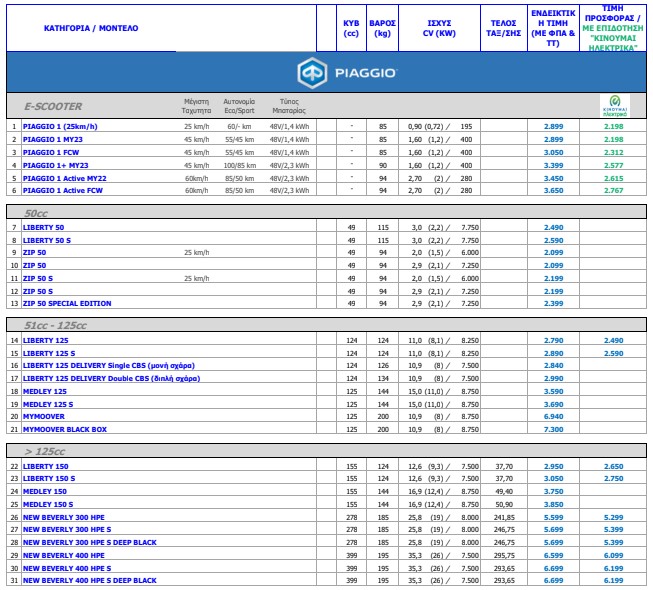The height and width of the screenshot is (590, 653).
Task: Select the 241,85 tax of NEW BEVERLY 300 HPE
Action: (x=504, y=517)
